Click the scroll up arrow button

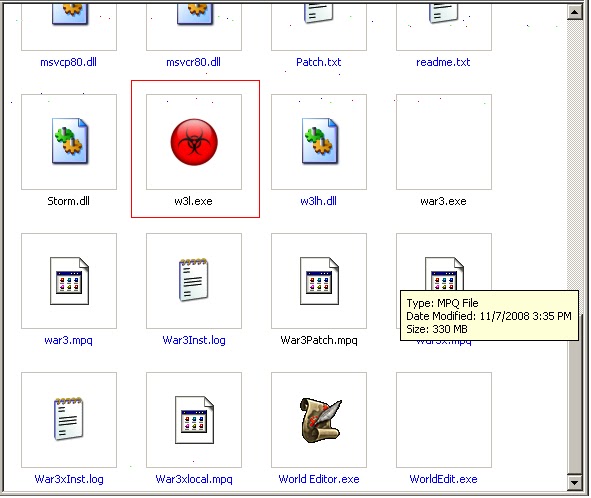574,12
